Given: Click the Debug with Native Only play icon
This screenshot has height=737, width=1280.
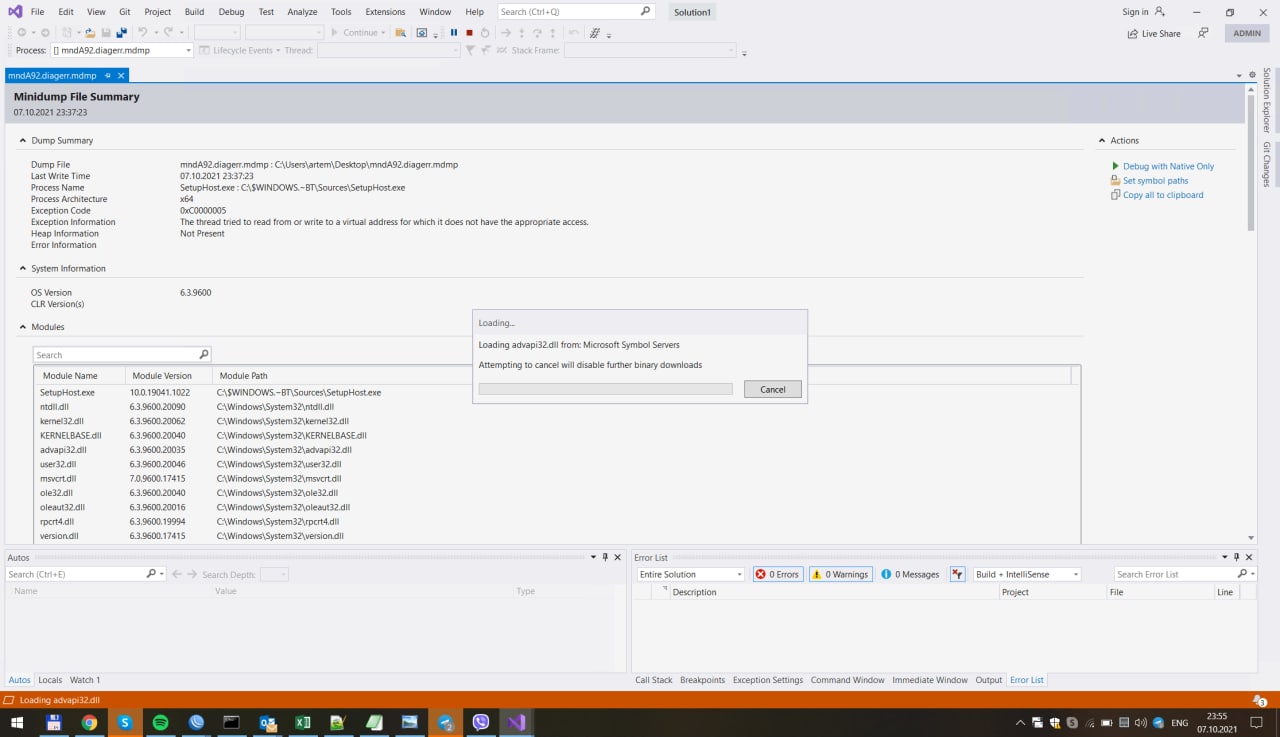Looking at the screenshot, I should [1115, 166].
